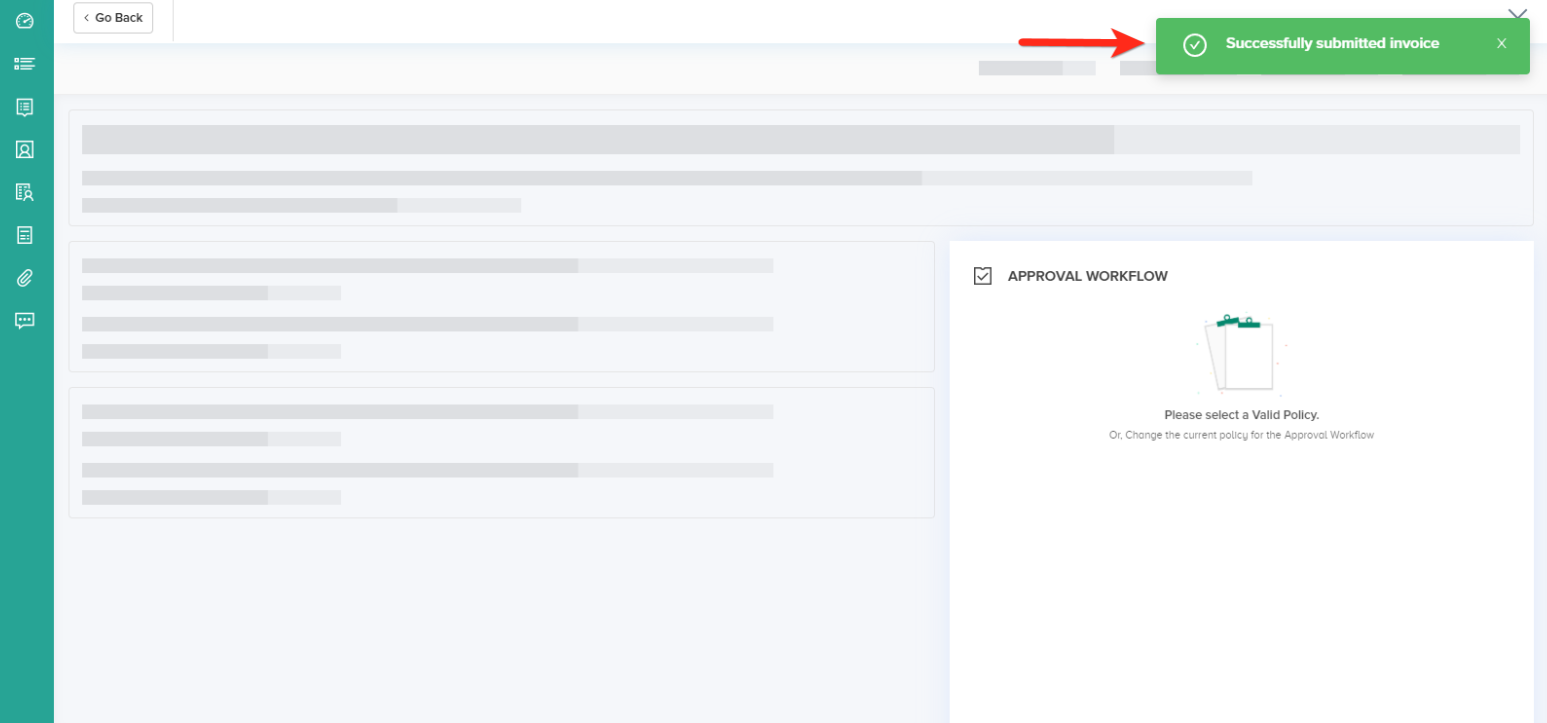1547x723 pixels.
Task: Open the list view icon in sidebar
Action: (25, 64)
